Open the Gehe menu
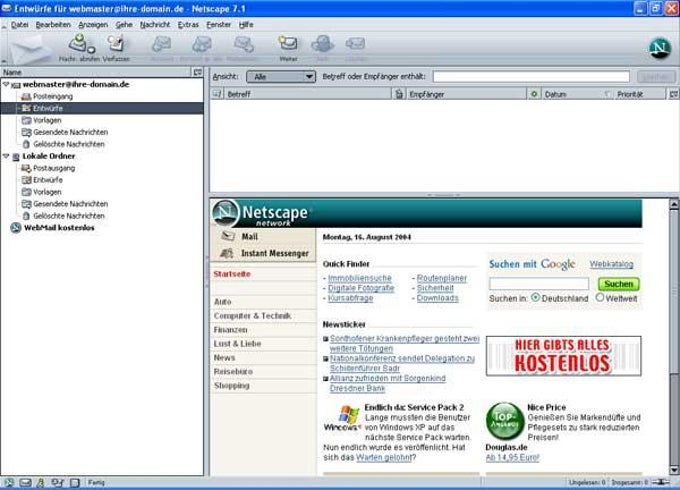680x490 pixels. coord(124,25)
